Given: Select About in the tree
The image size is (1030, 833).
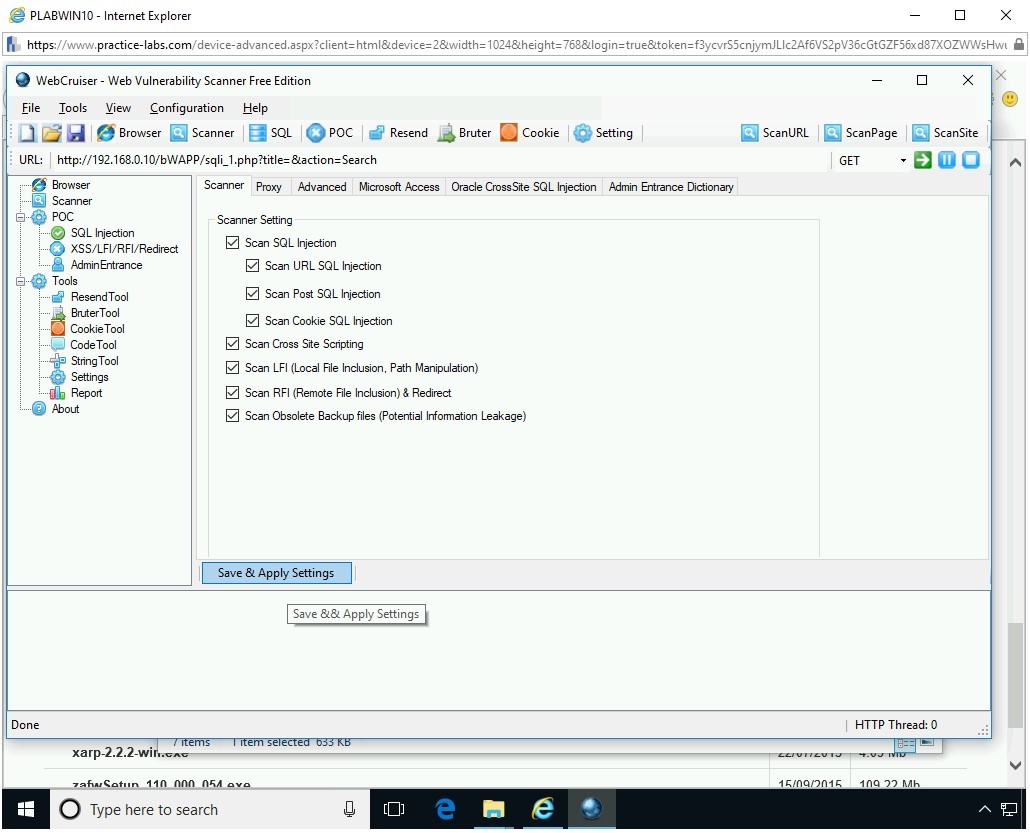Looking at the screenshot, I should pyautogui.click(x=66, y=409).
